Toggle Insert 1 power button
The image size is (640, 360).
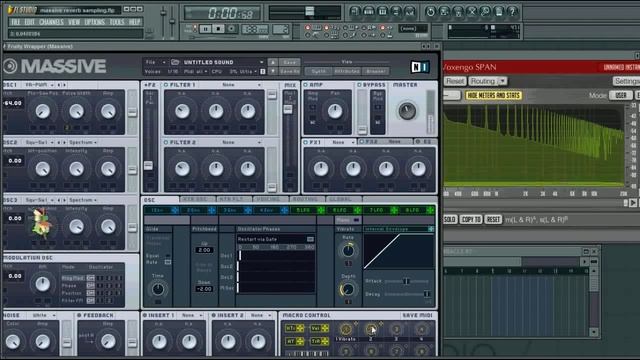click(145, 316)
